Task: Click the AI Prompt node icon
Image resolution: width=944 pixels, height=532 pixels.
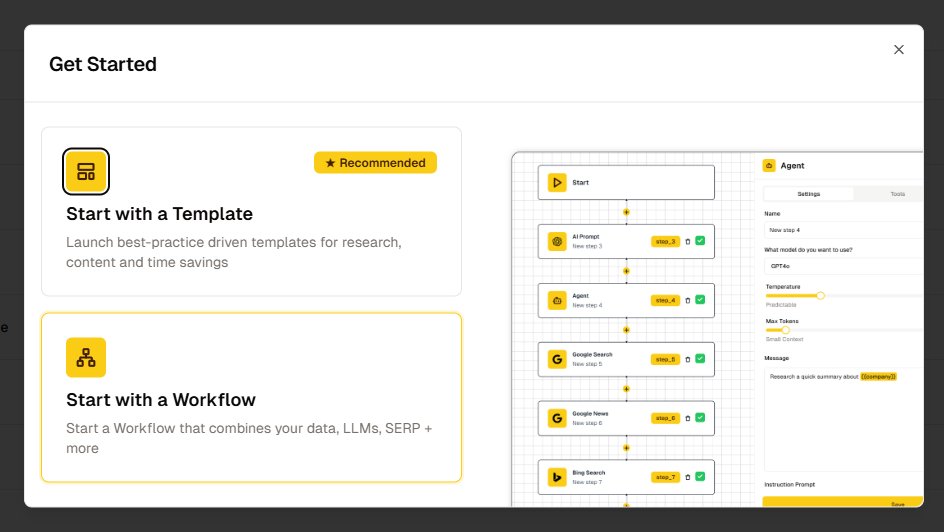Action: coord(557,241)
